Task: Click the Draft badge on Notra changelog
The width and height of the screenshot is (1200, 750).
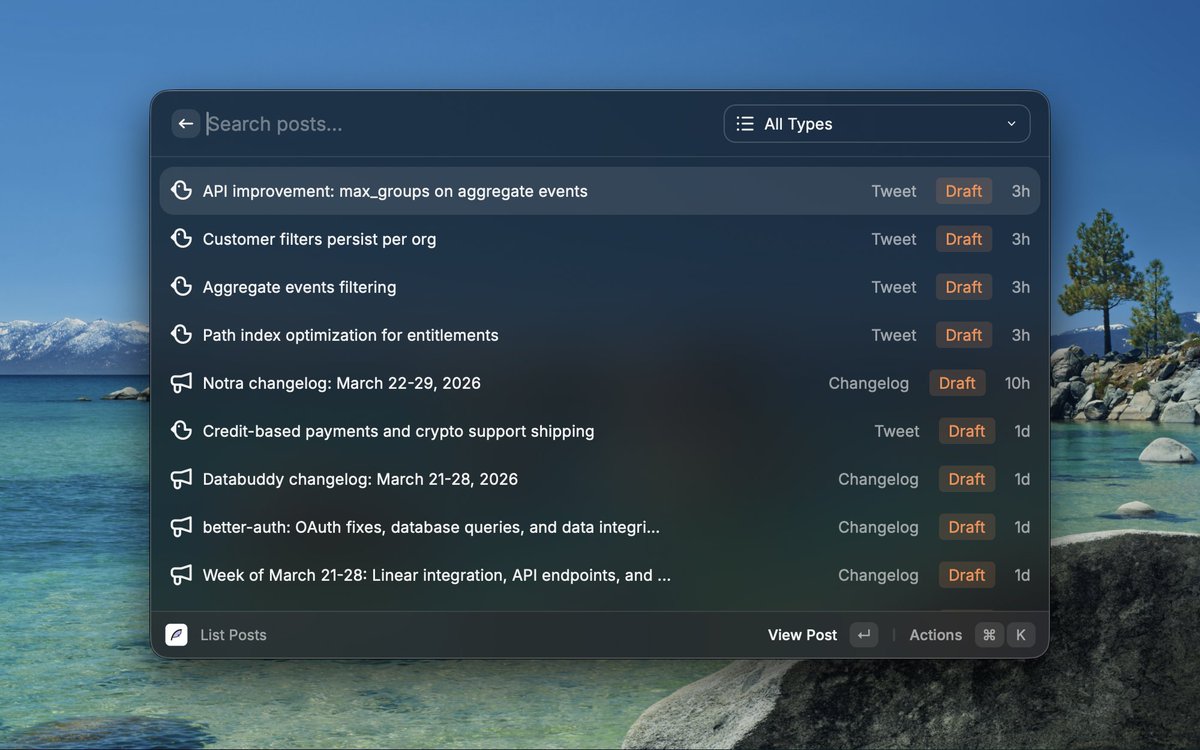Action: coord(957,383)
